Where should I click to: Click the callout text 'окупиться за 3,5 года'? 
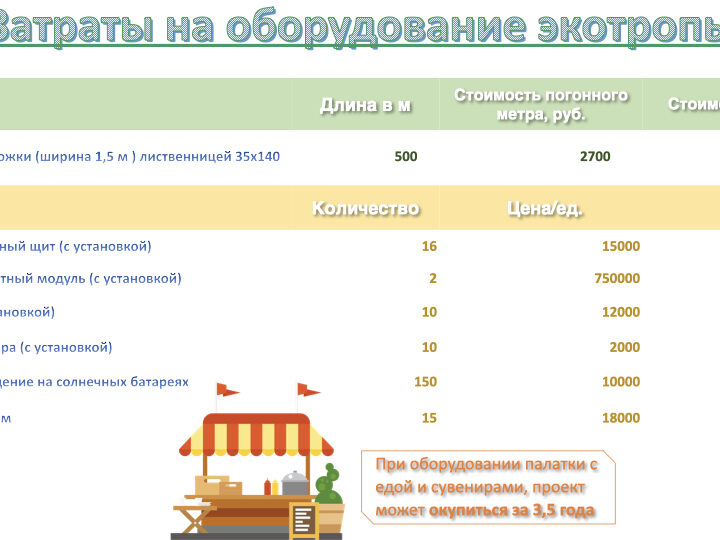511,510
